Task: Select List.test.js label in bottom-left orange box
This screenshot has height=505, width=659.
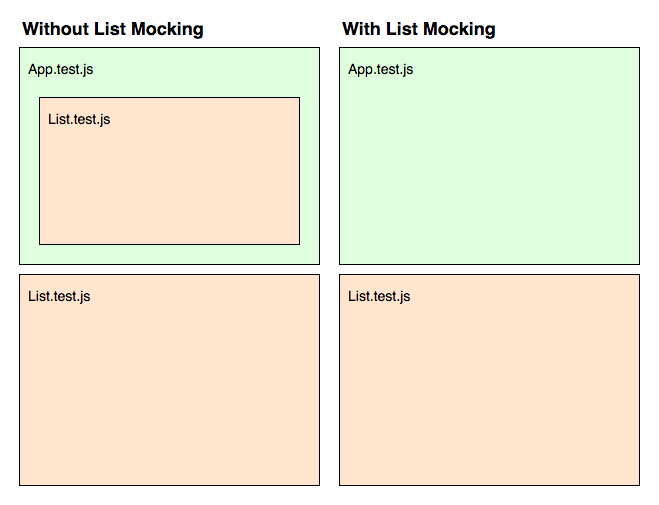Action: (59, 296)
